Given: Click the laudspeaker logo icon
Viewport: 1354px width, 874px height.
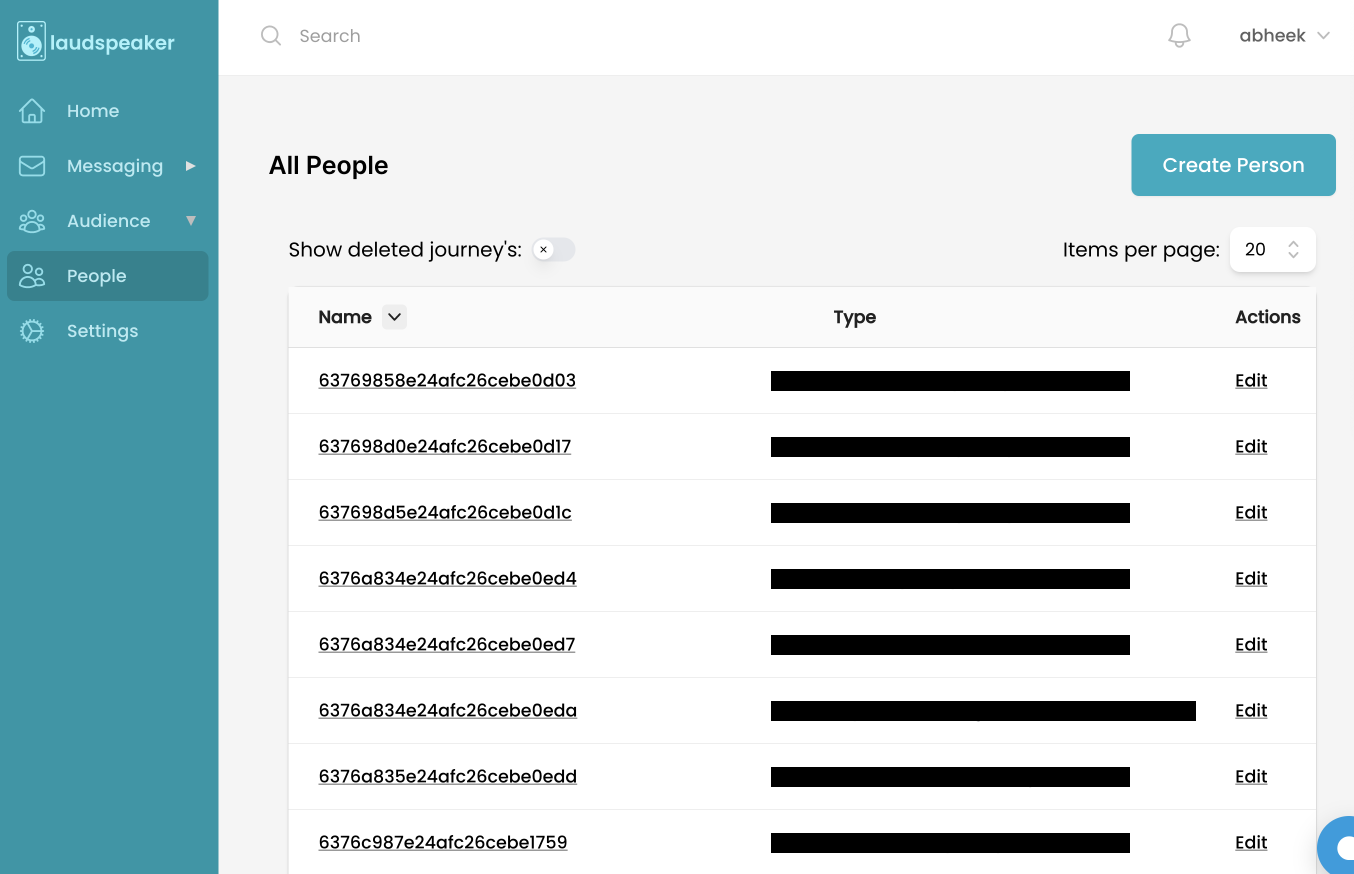Looking at the screenshot, I should click(x=32, y=42).
